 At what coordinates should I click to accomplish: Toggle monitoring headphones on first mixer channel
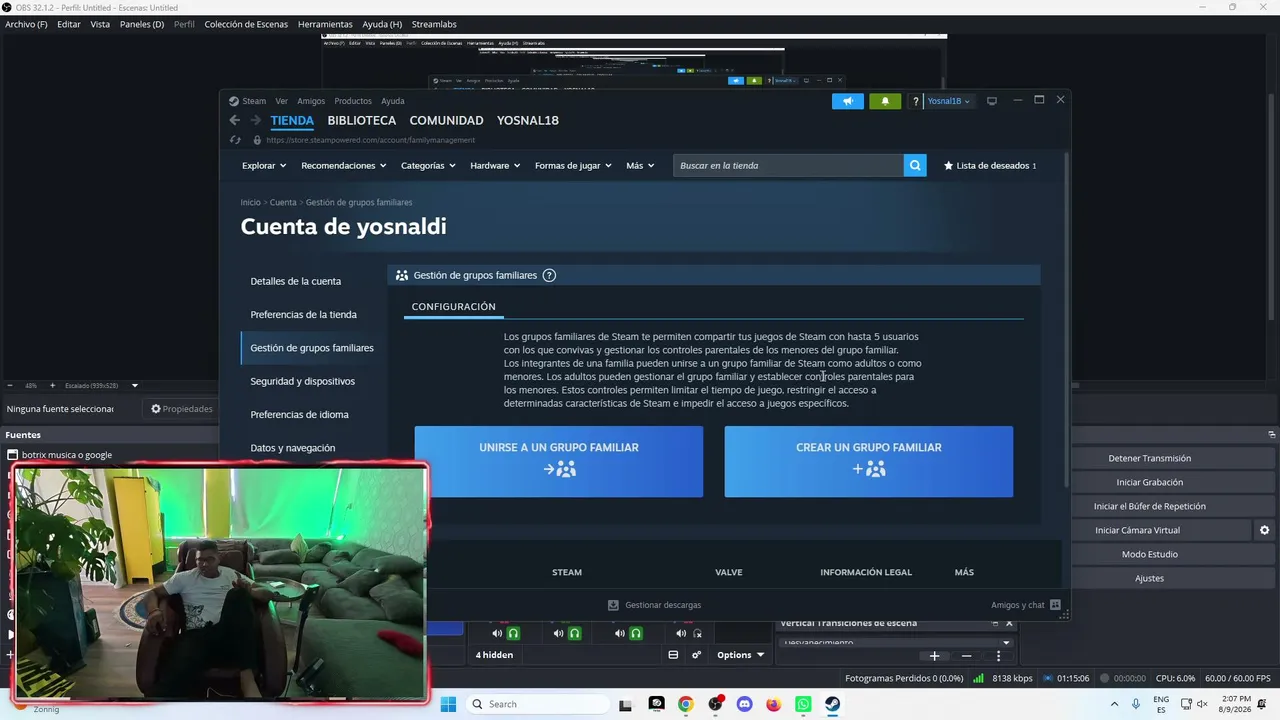coord(514,633)
